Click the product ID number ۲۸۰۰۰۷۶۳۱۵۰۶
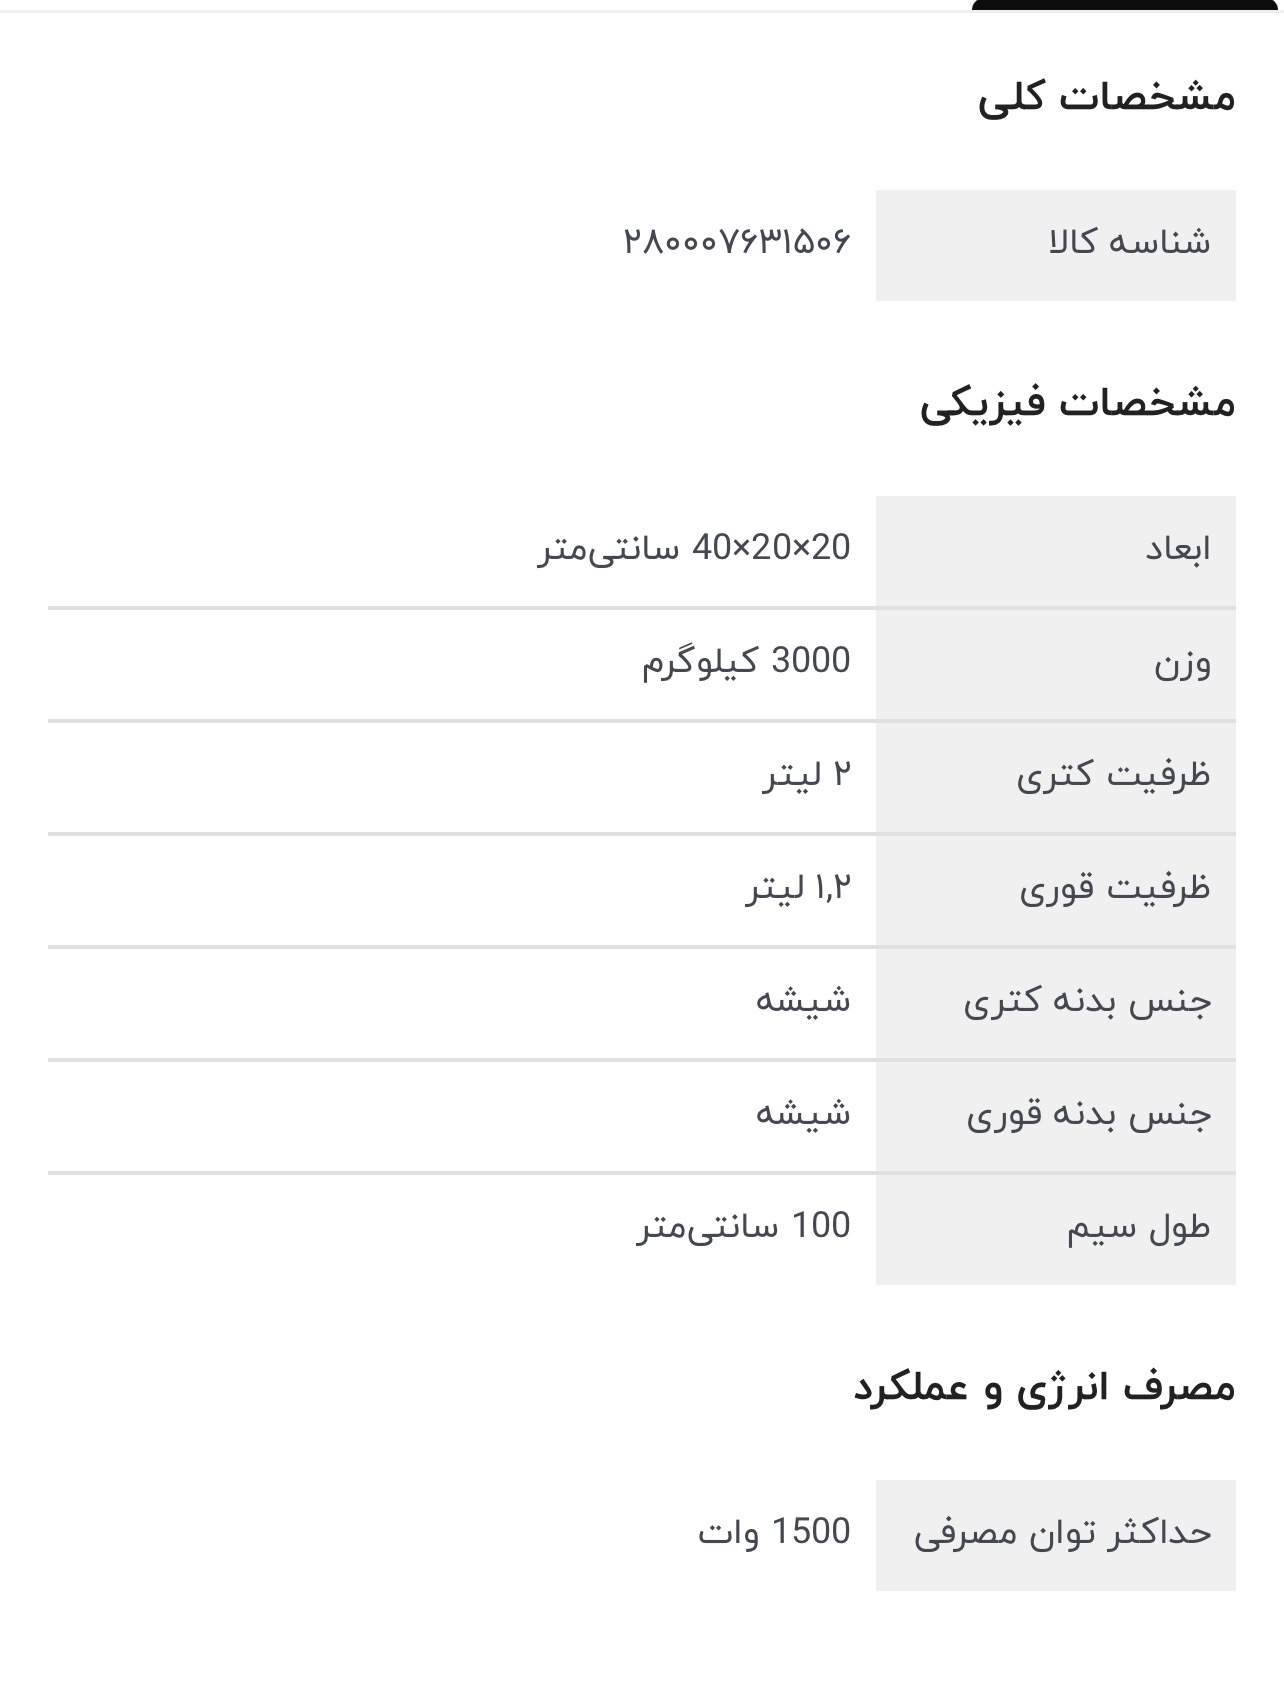 (x=737, y=242)
